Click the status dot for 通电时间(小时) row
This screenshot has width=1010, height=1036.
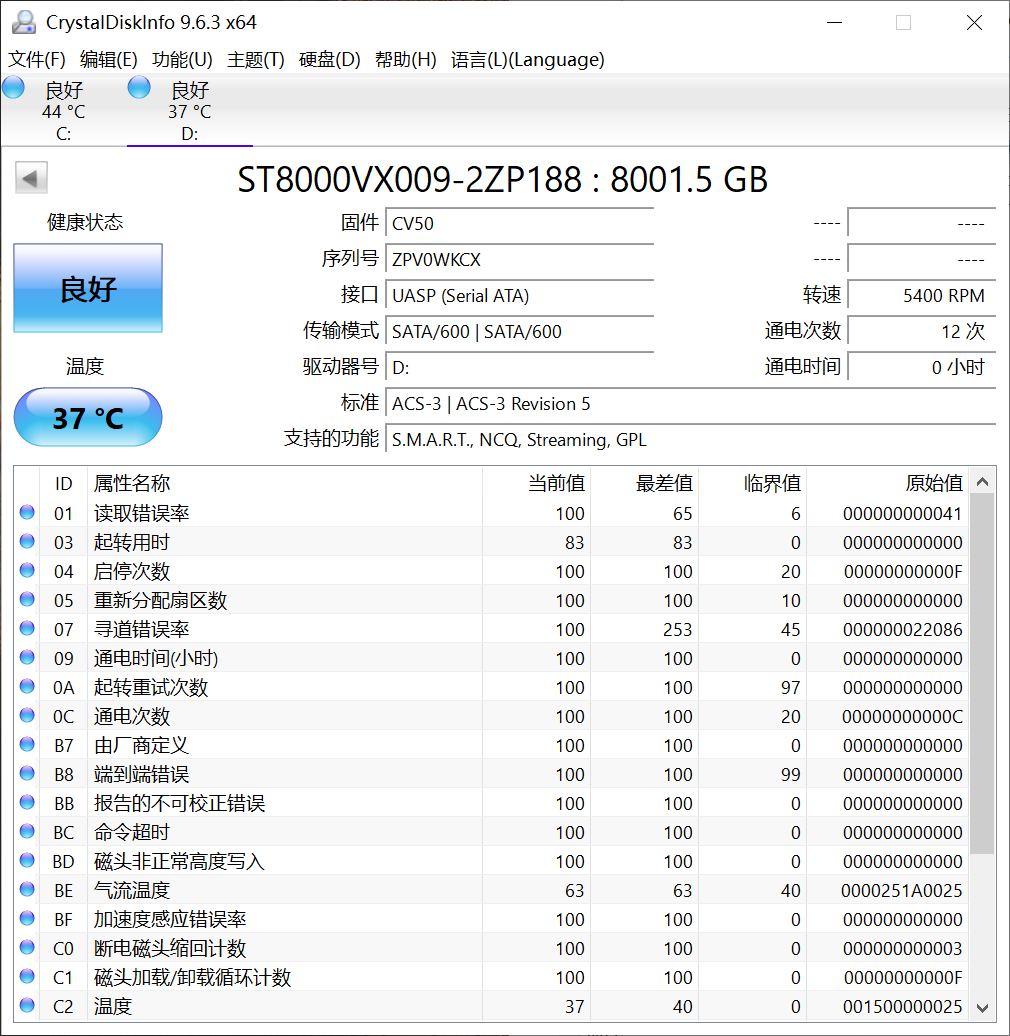pyautogui.click(x=27, y=657)
